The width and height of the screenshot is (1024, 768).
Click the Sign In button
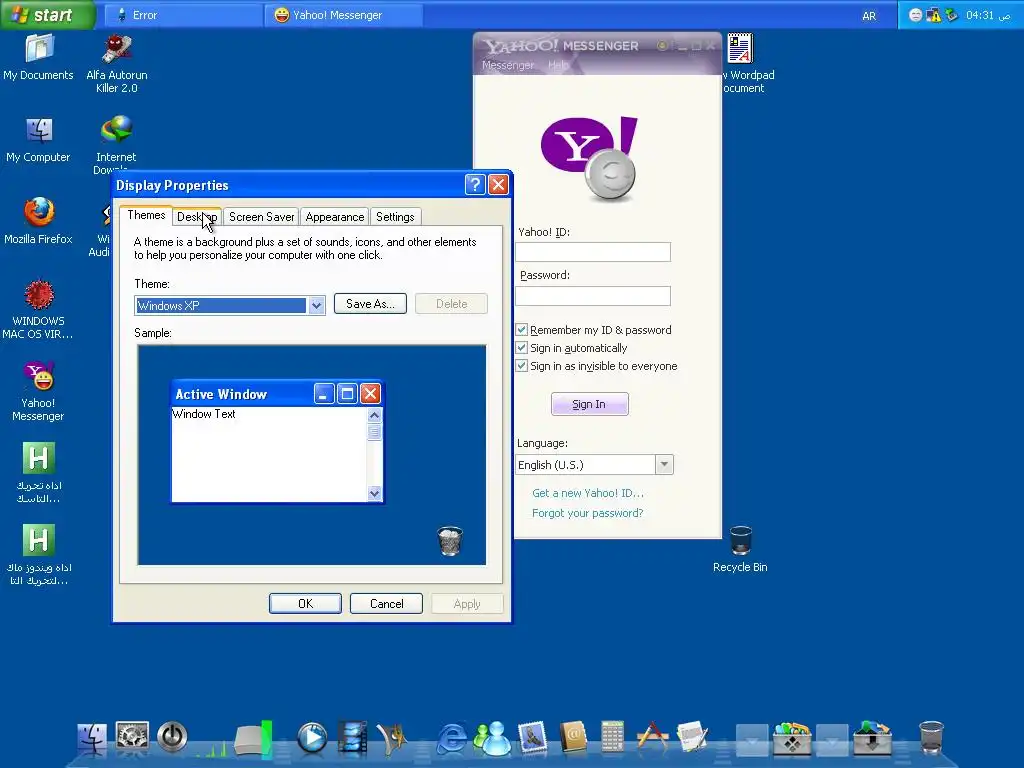click(590, 404)
